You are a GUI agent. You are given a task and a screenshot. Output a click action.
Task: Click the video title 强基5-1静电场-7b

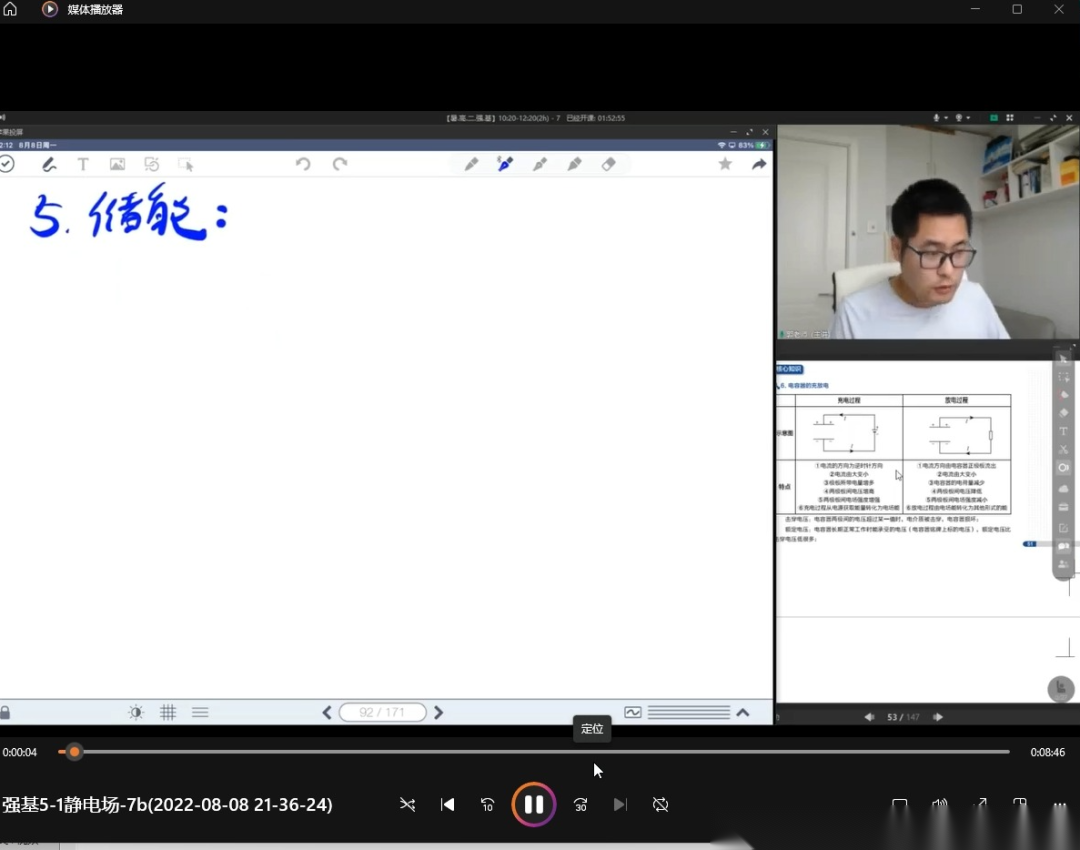point(167,804)
